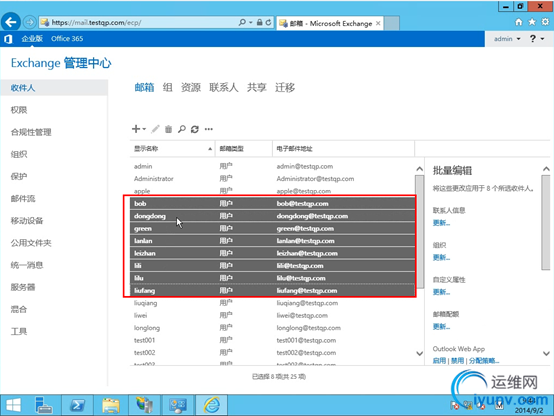Select 工具 in the left navigation
Screen dimensions: 554x416
19,332
